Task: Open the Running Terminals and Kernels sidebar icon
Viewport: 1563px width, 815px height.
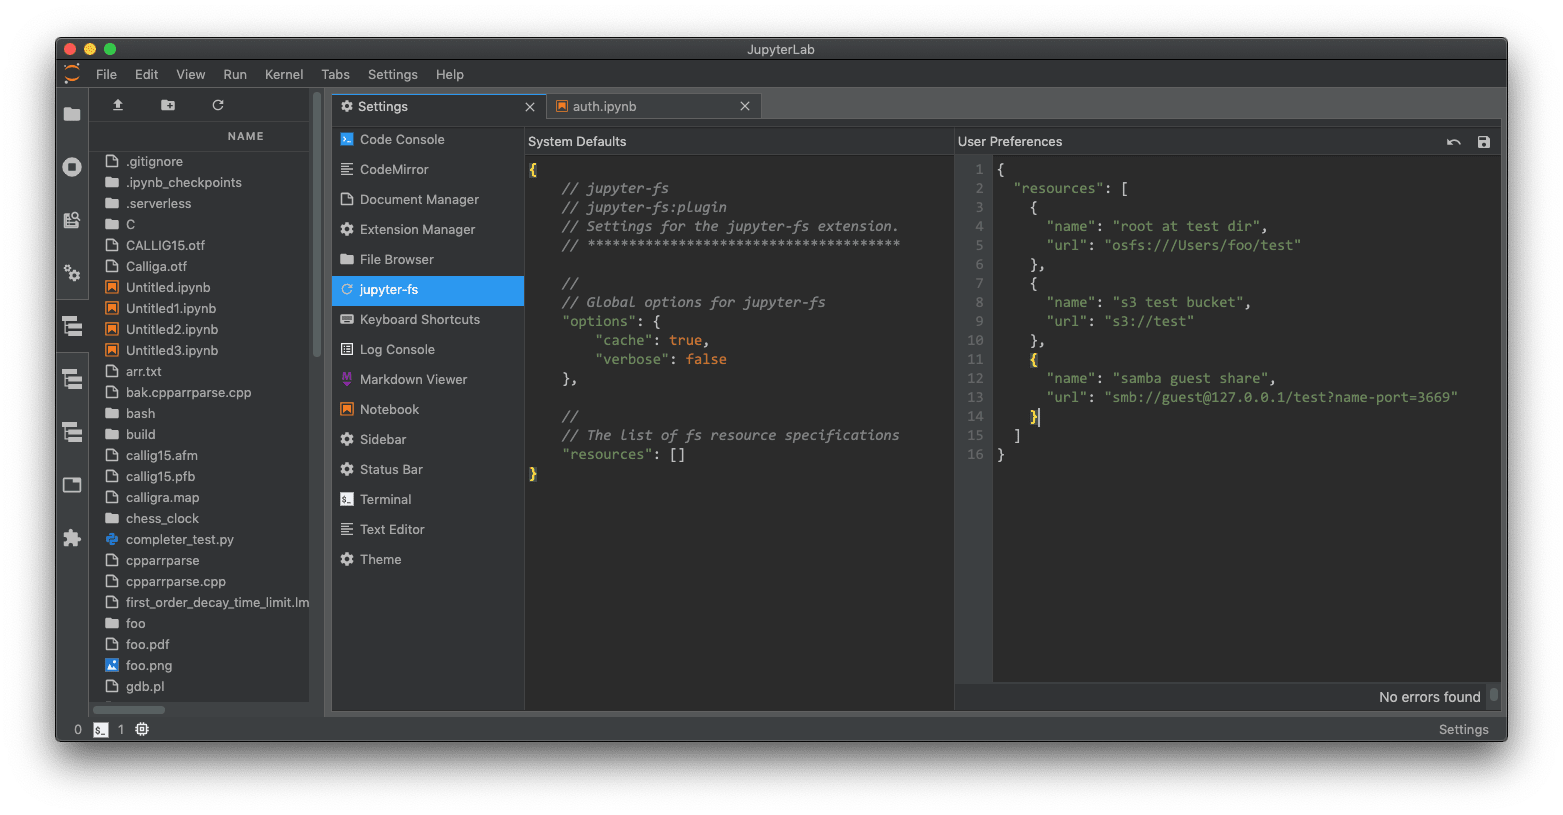Action: pos(72,167)
